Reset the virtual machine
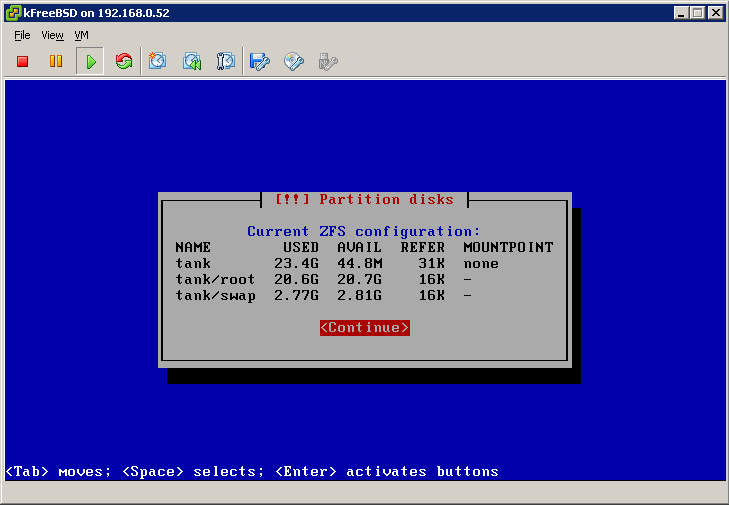This screenshot has width=729, height=505. (x=124, y=61)
